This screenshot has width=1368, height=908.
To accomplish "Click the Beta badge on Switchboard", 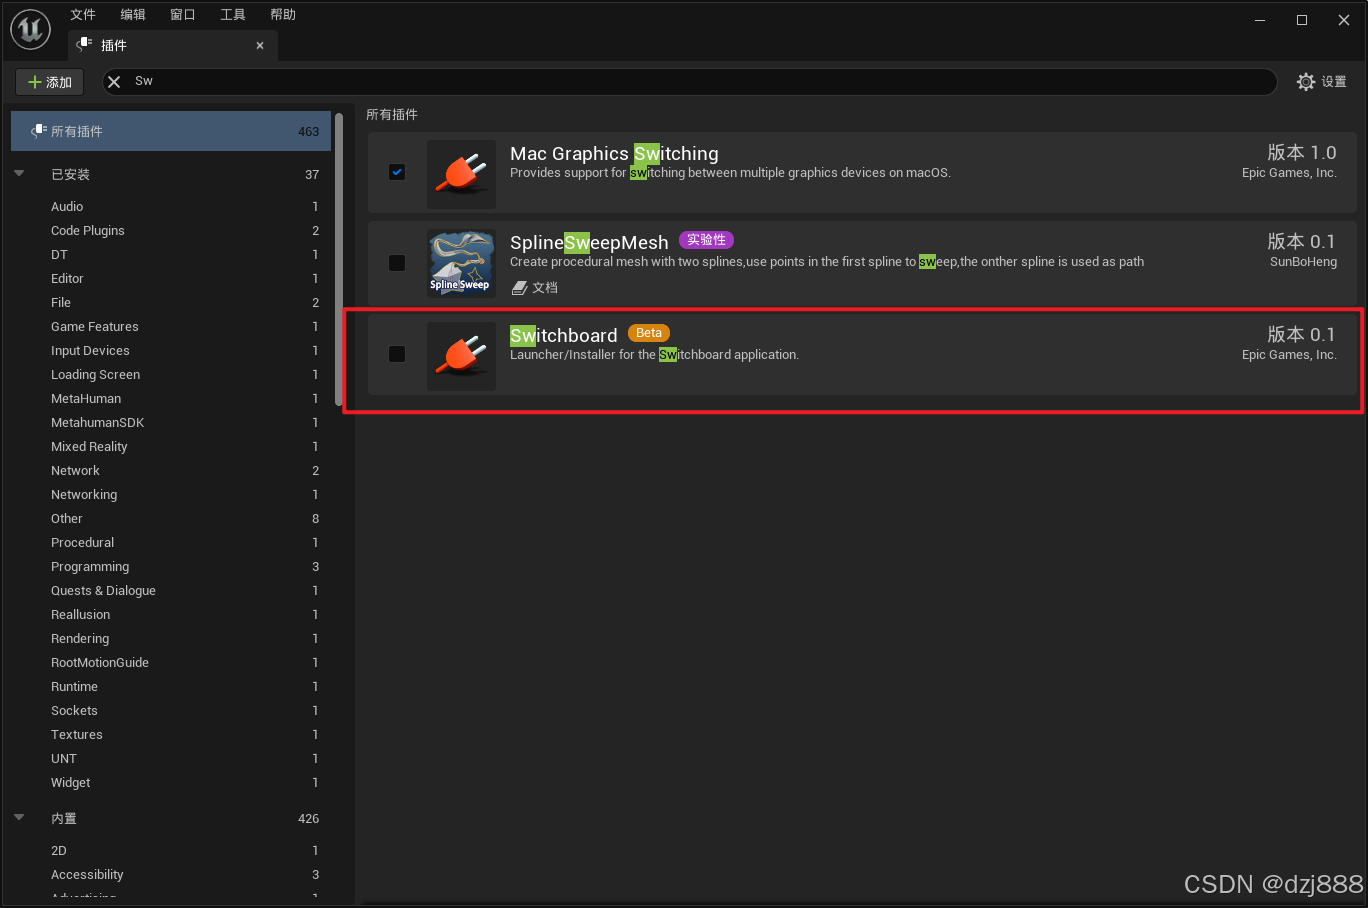I will coord(649,333).
